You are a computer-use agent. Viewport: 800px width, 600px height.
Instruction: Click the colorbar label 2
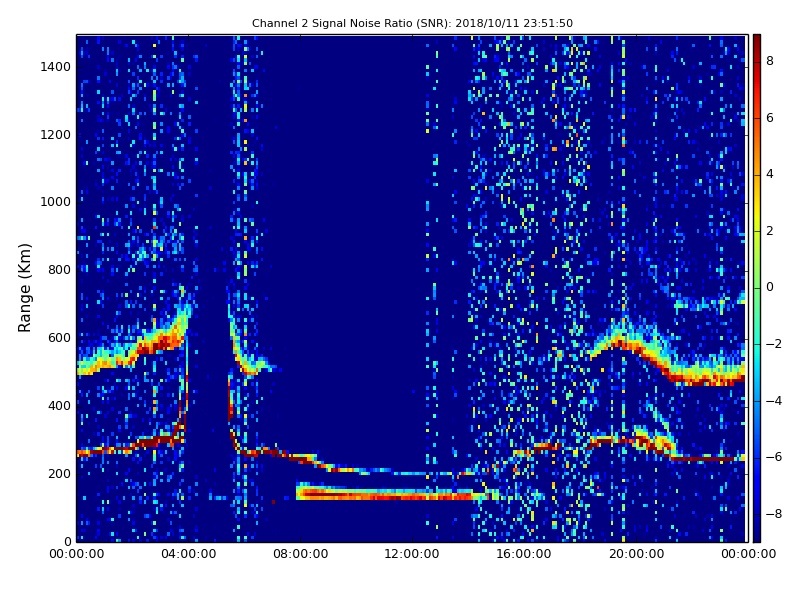770,231
